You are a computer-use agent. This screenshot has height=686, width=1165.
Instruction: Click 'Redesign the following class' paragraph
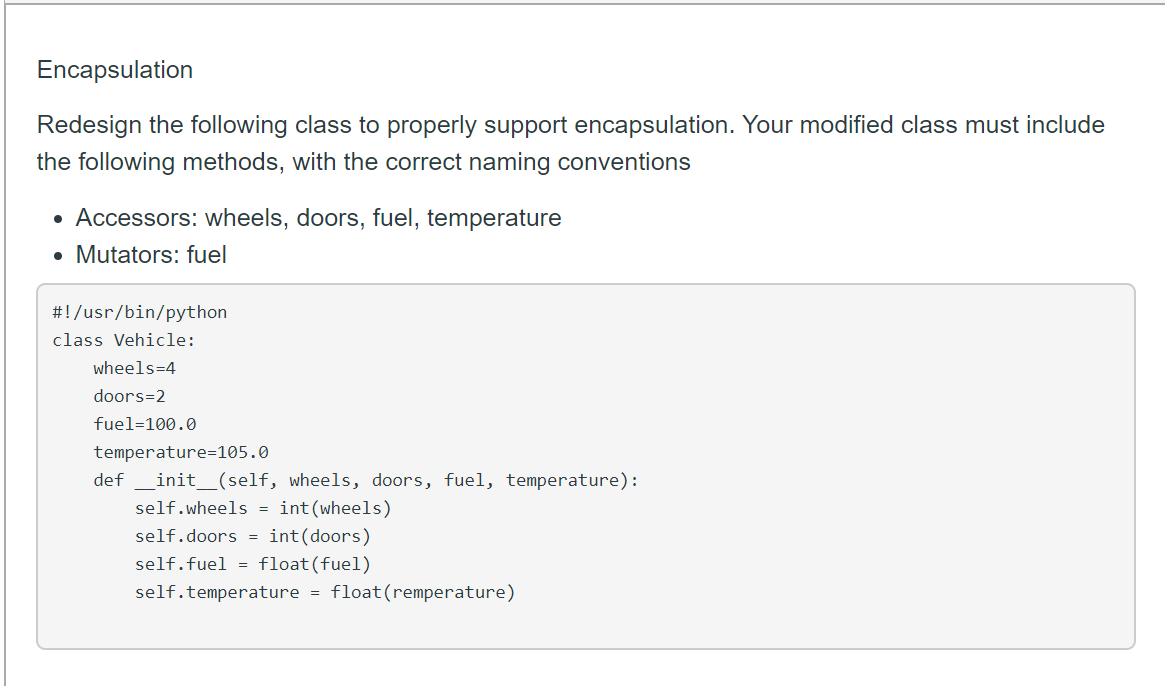[571, 143]
